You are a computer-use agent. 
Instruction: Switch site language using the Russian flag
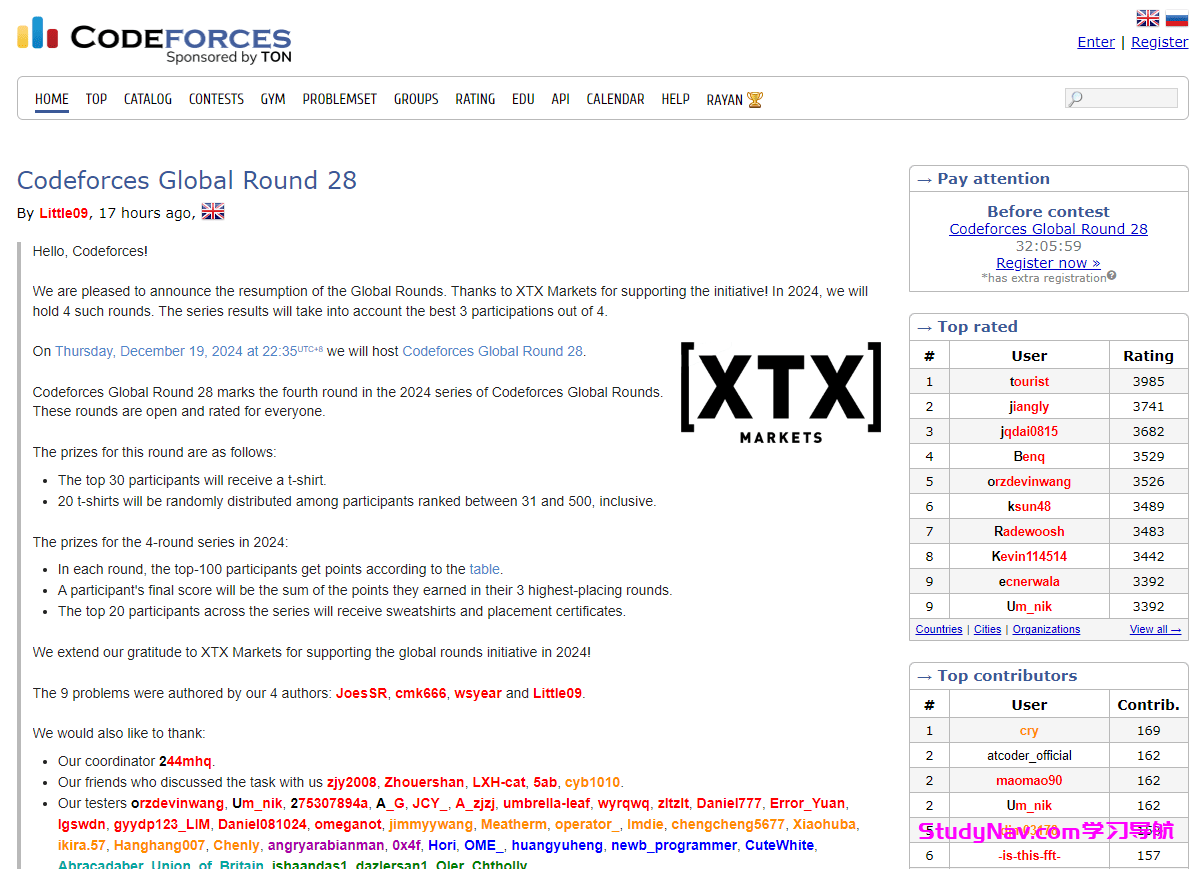[1176, 17]
